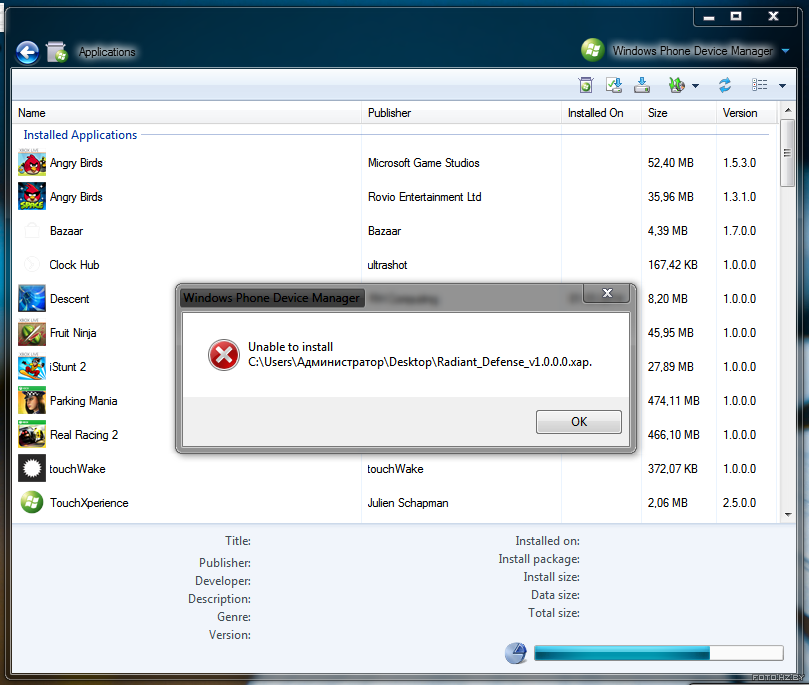Viewport: 809px width, 685px height.
Task: Click the scrollbar down arrow
Action: point(787,514)
